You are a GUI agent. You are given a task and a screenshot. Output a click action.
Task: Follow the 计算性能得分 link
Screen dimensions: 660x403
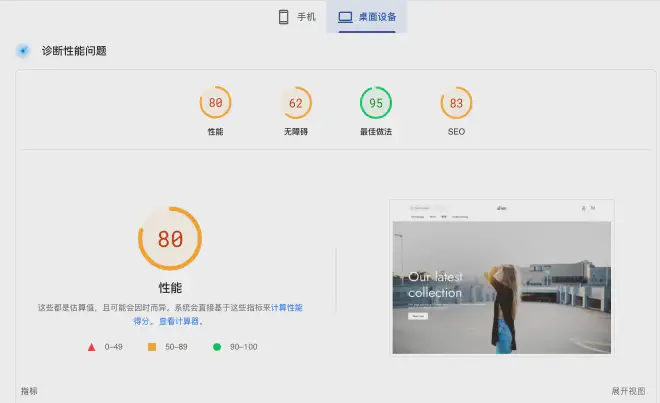tap(286, 308)
